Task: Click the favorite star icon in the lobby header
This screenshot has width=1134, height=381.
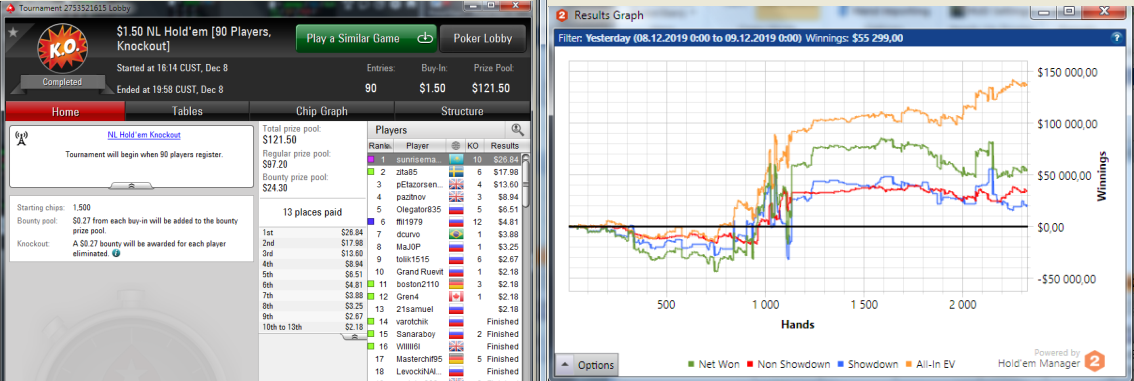Action: point(12,30)
